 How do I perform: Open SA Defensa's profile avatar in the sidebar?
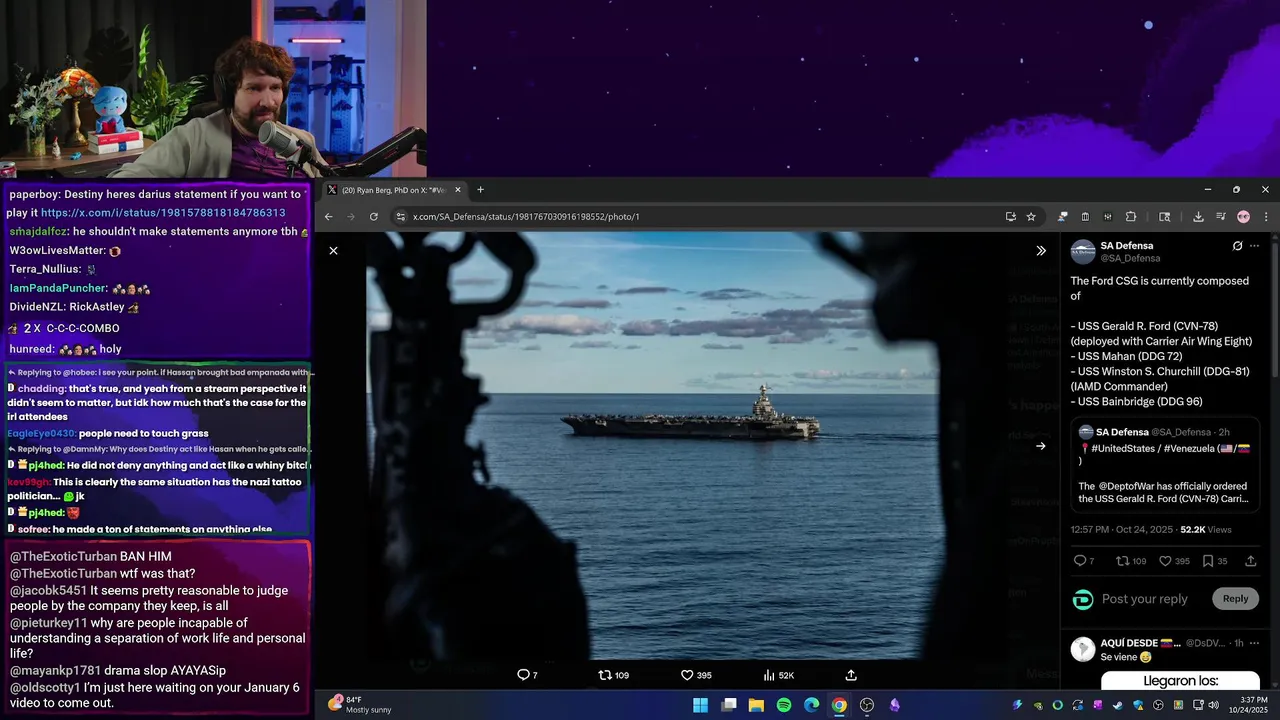pyautogui.click(x=1083, y=252)
